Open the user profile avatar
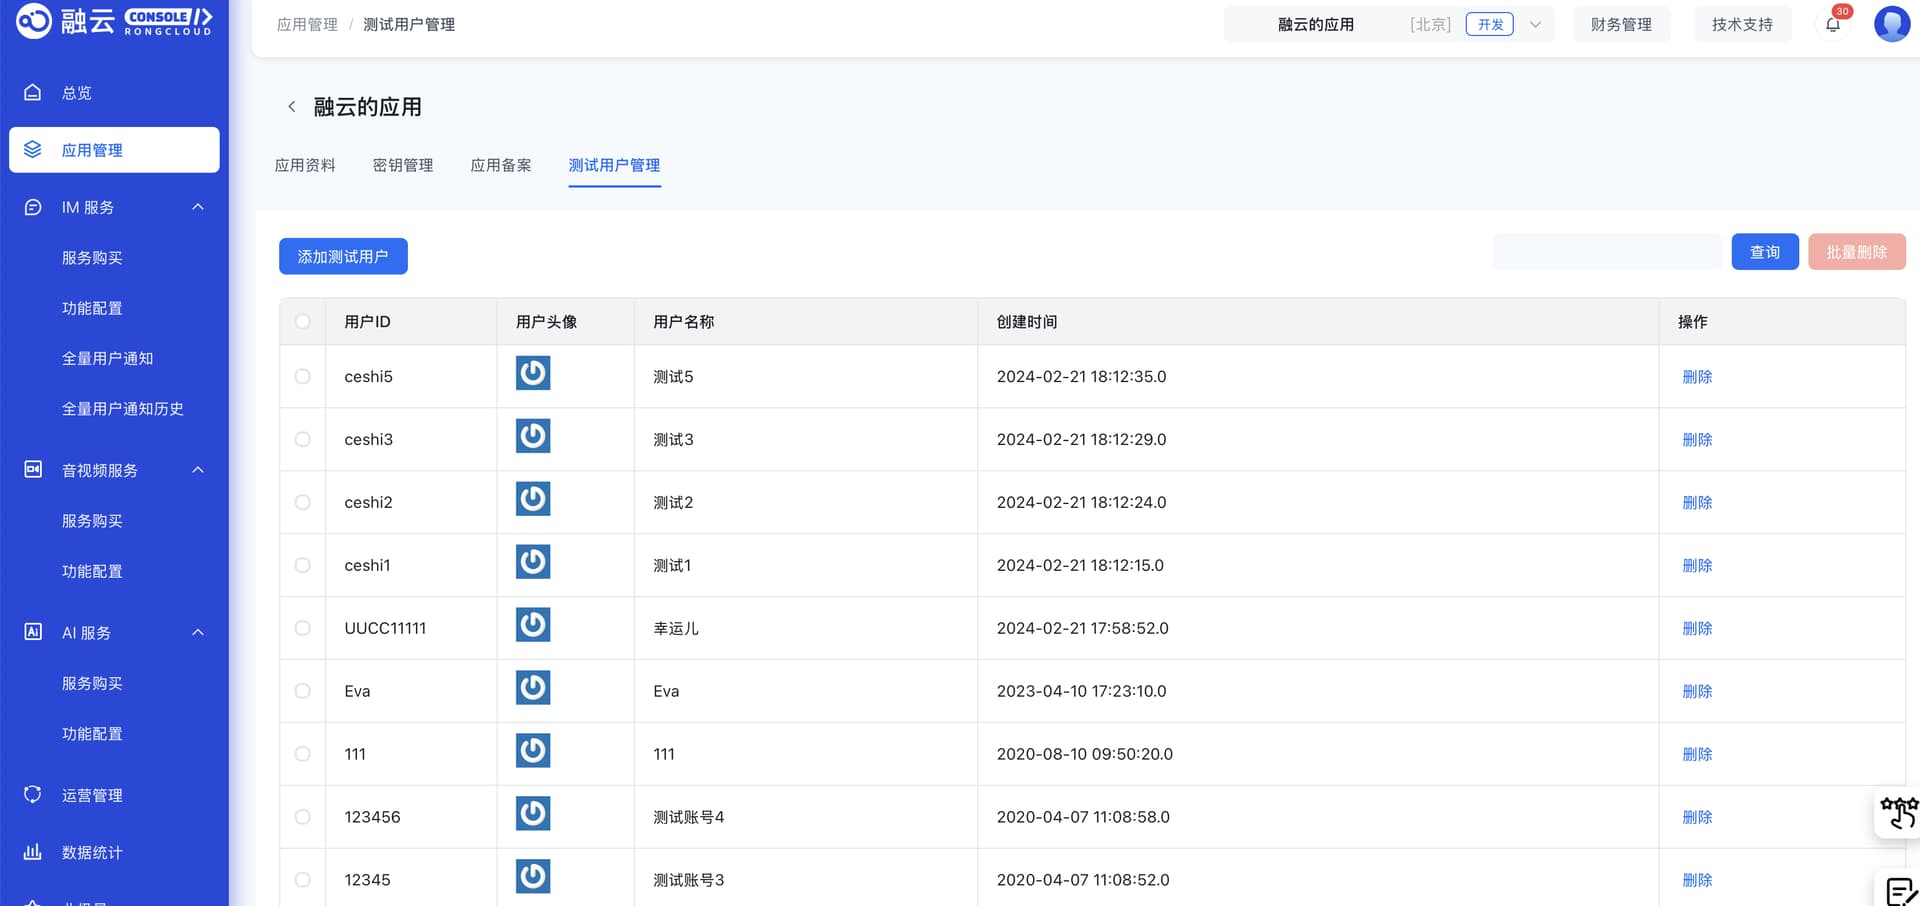 pos(1891,24)
